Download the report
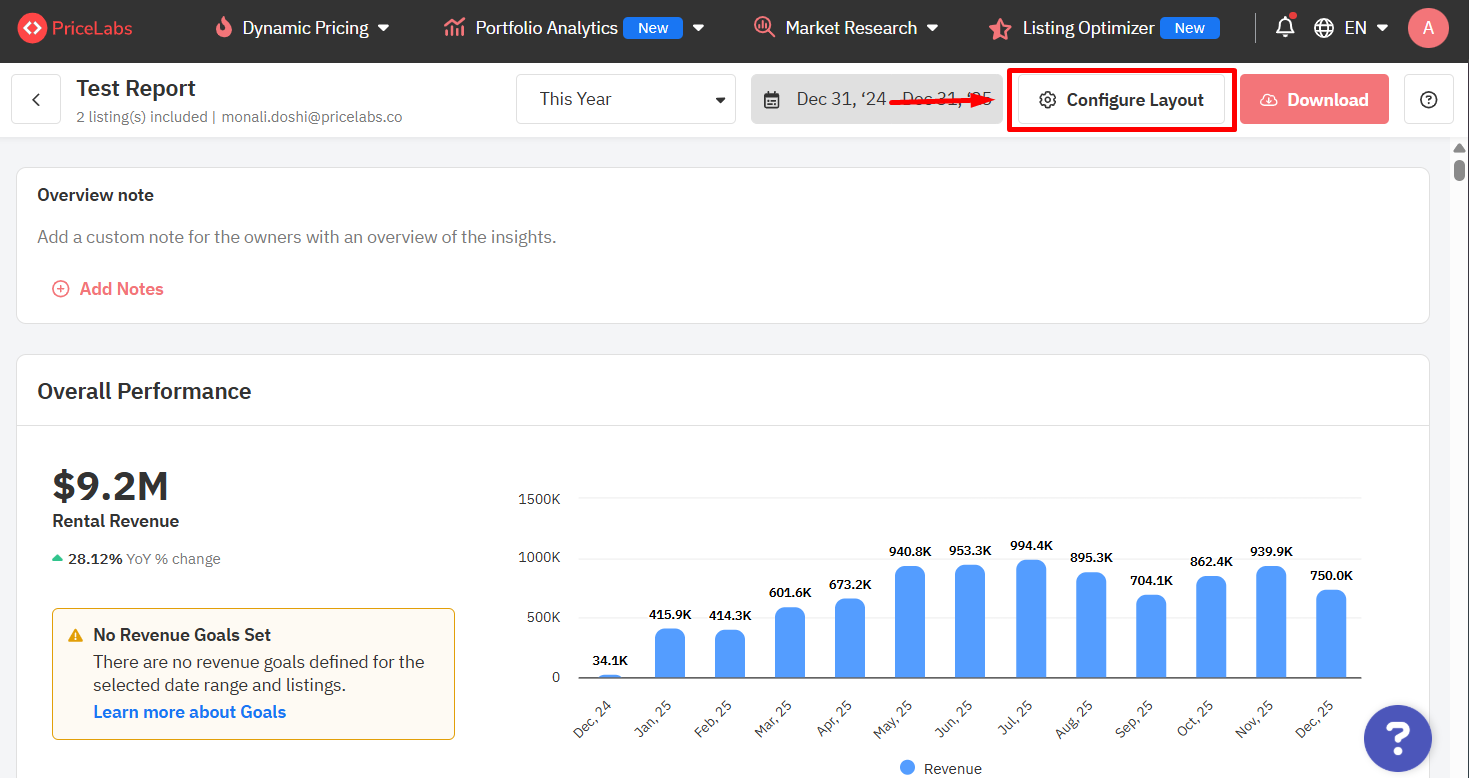 pyautogui.click(x=1314, y=100)
